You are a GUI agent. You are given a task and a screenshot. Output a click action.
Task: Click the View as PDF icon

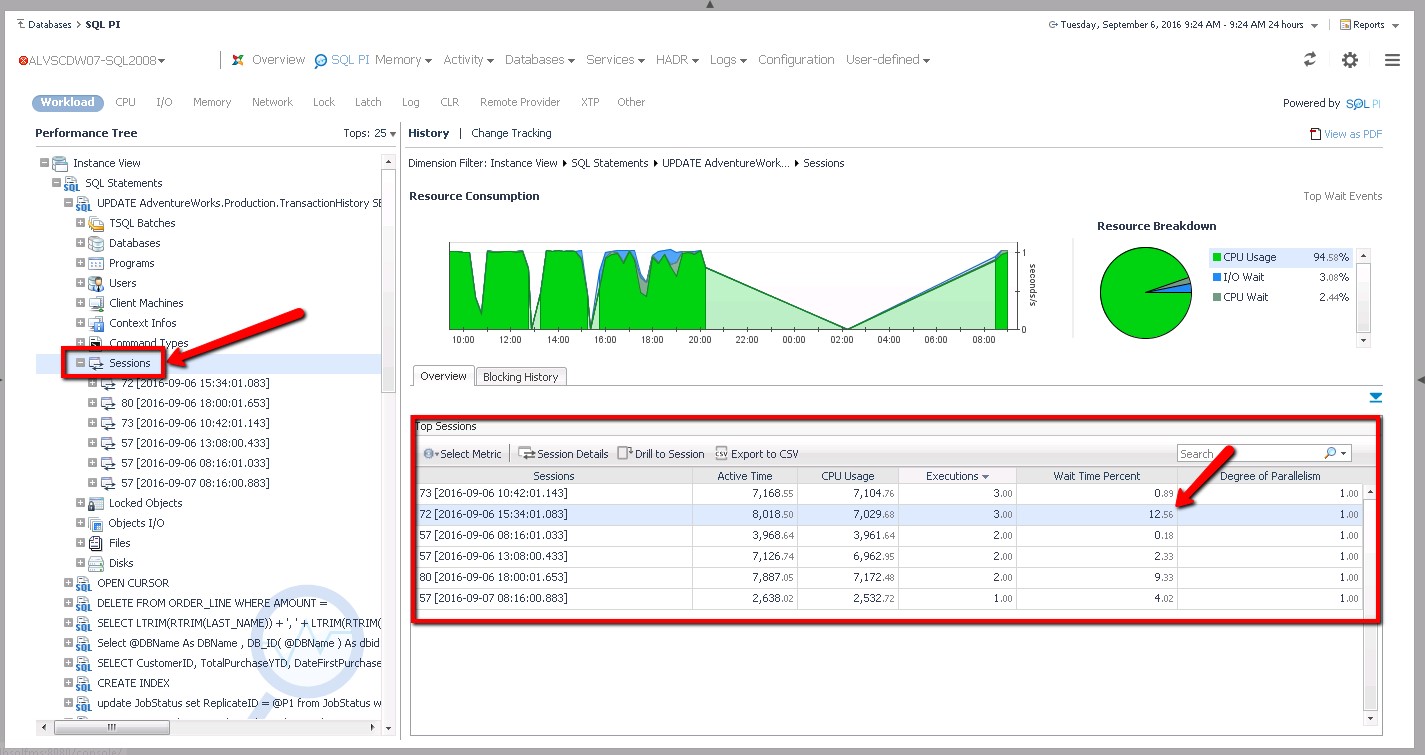click(x=1315, y=134)
